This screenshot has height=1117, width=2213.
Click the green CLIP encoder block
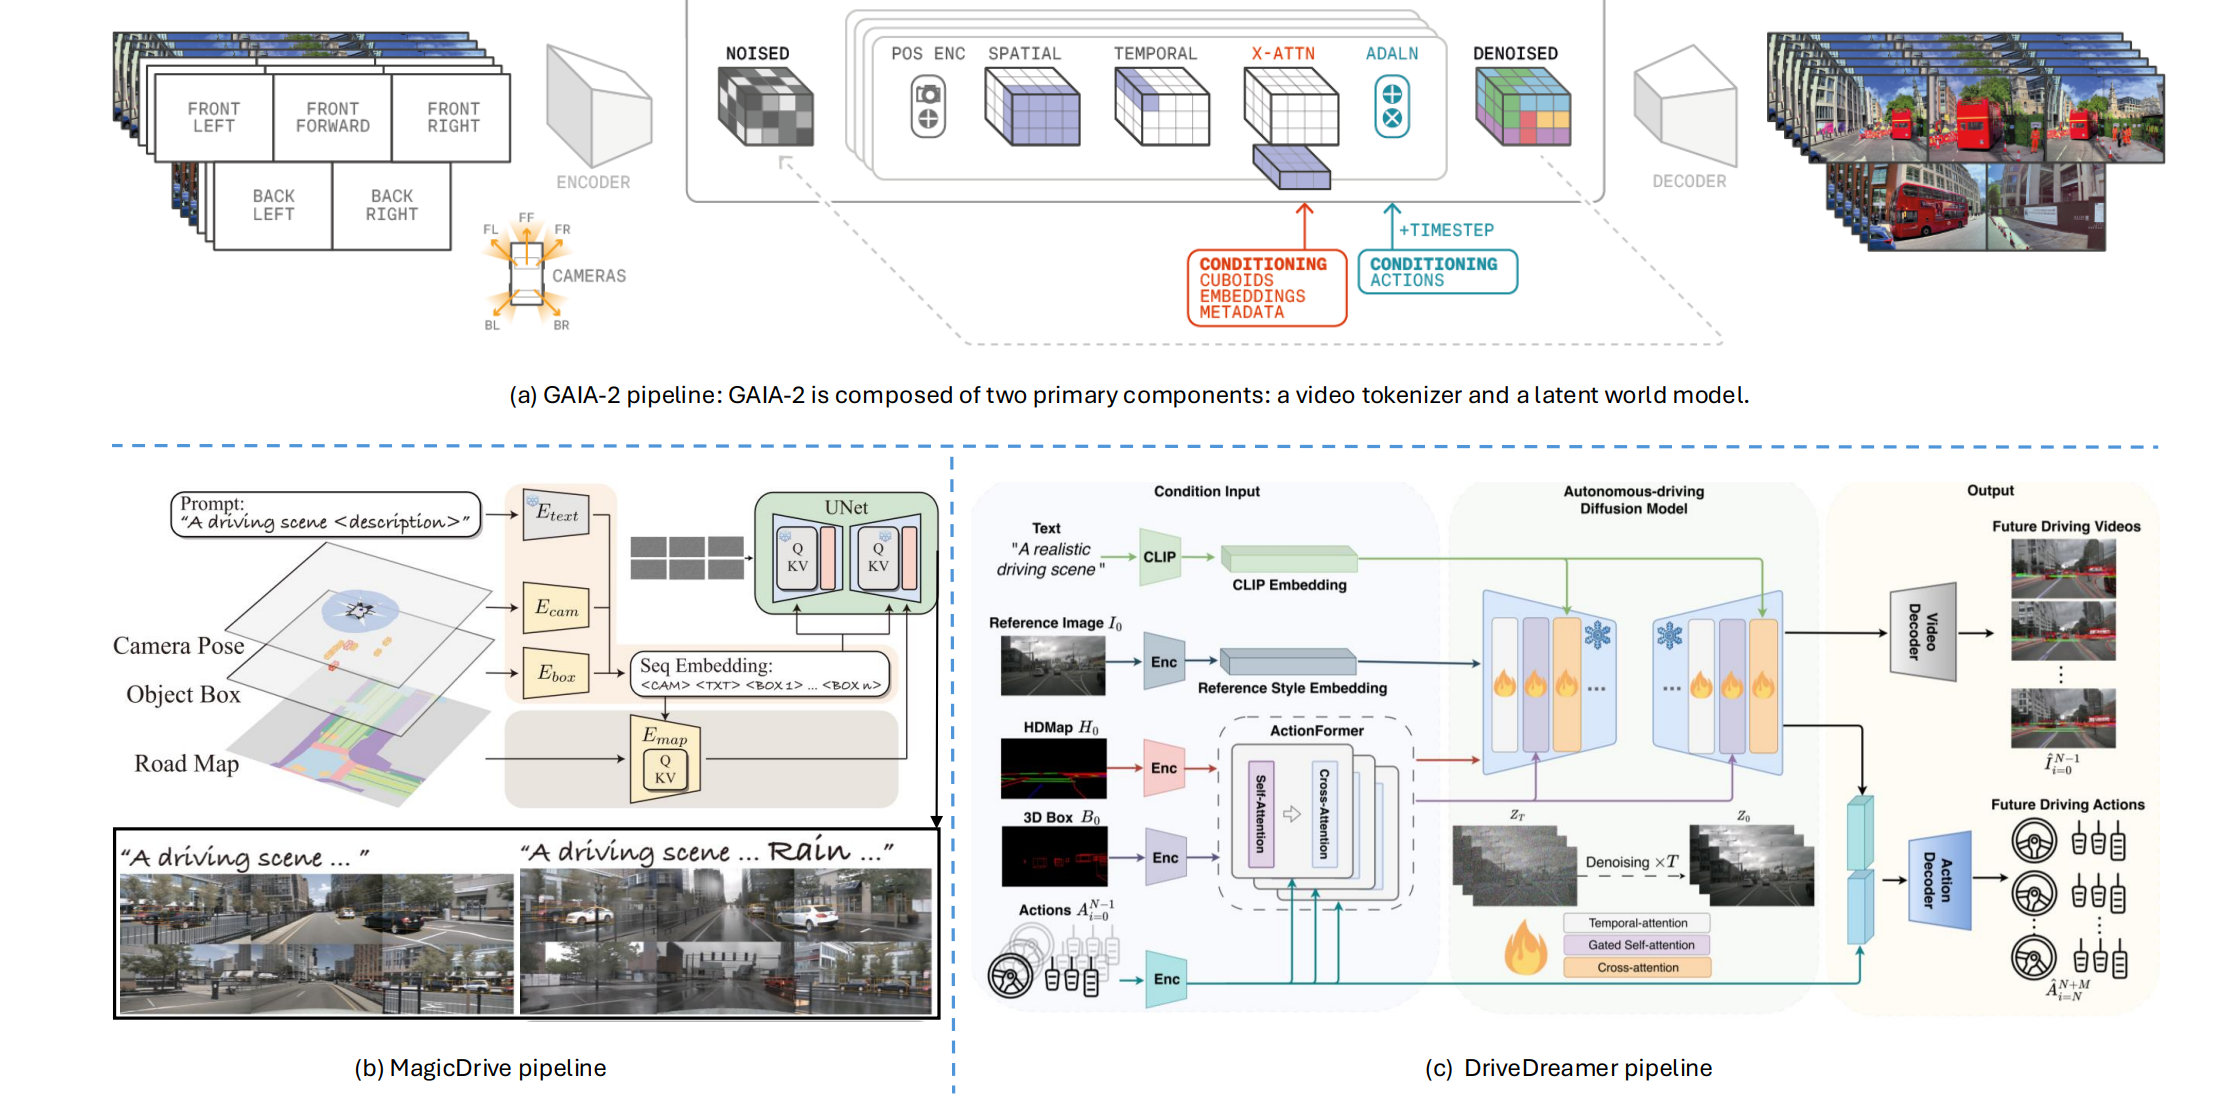click(1159, 557)
